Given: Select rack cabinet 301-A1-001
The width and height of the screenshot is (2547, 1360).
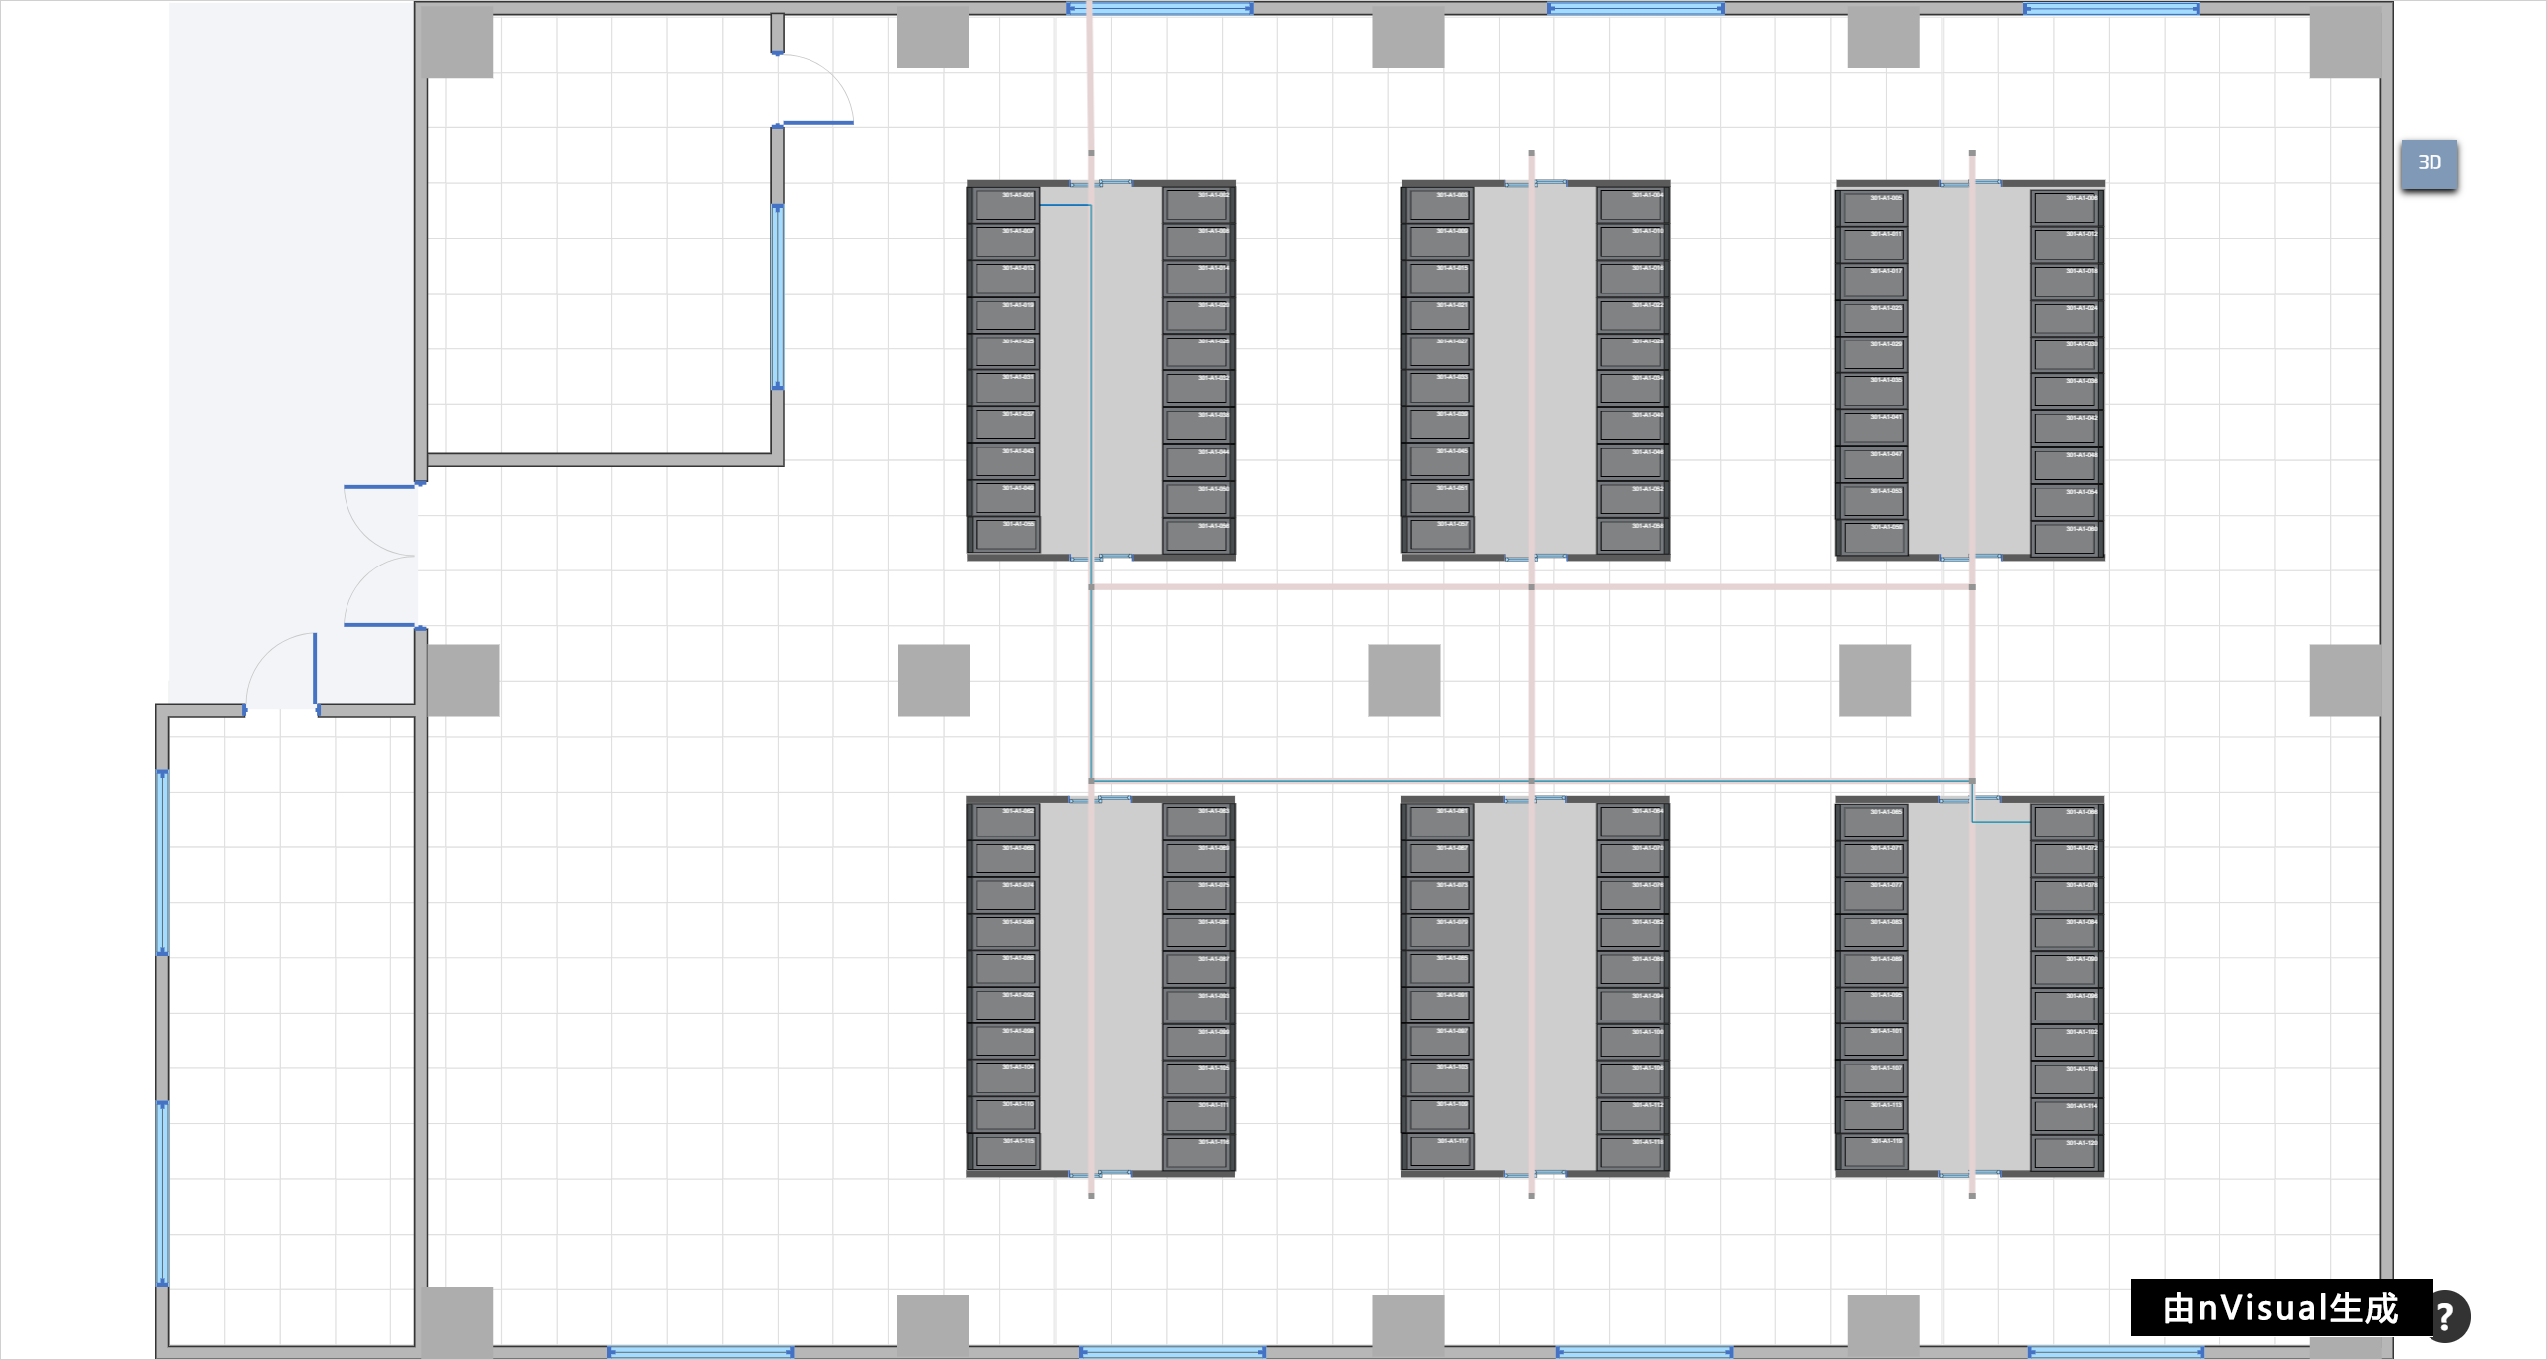Looking at the screenshot, I should tap(1006, 205).
